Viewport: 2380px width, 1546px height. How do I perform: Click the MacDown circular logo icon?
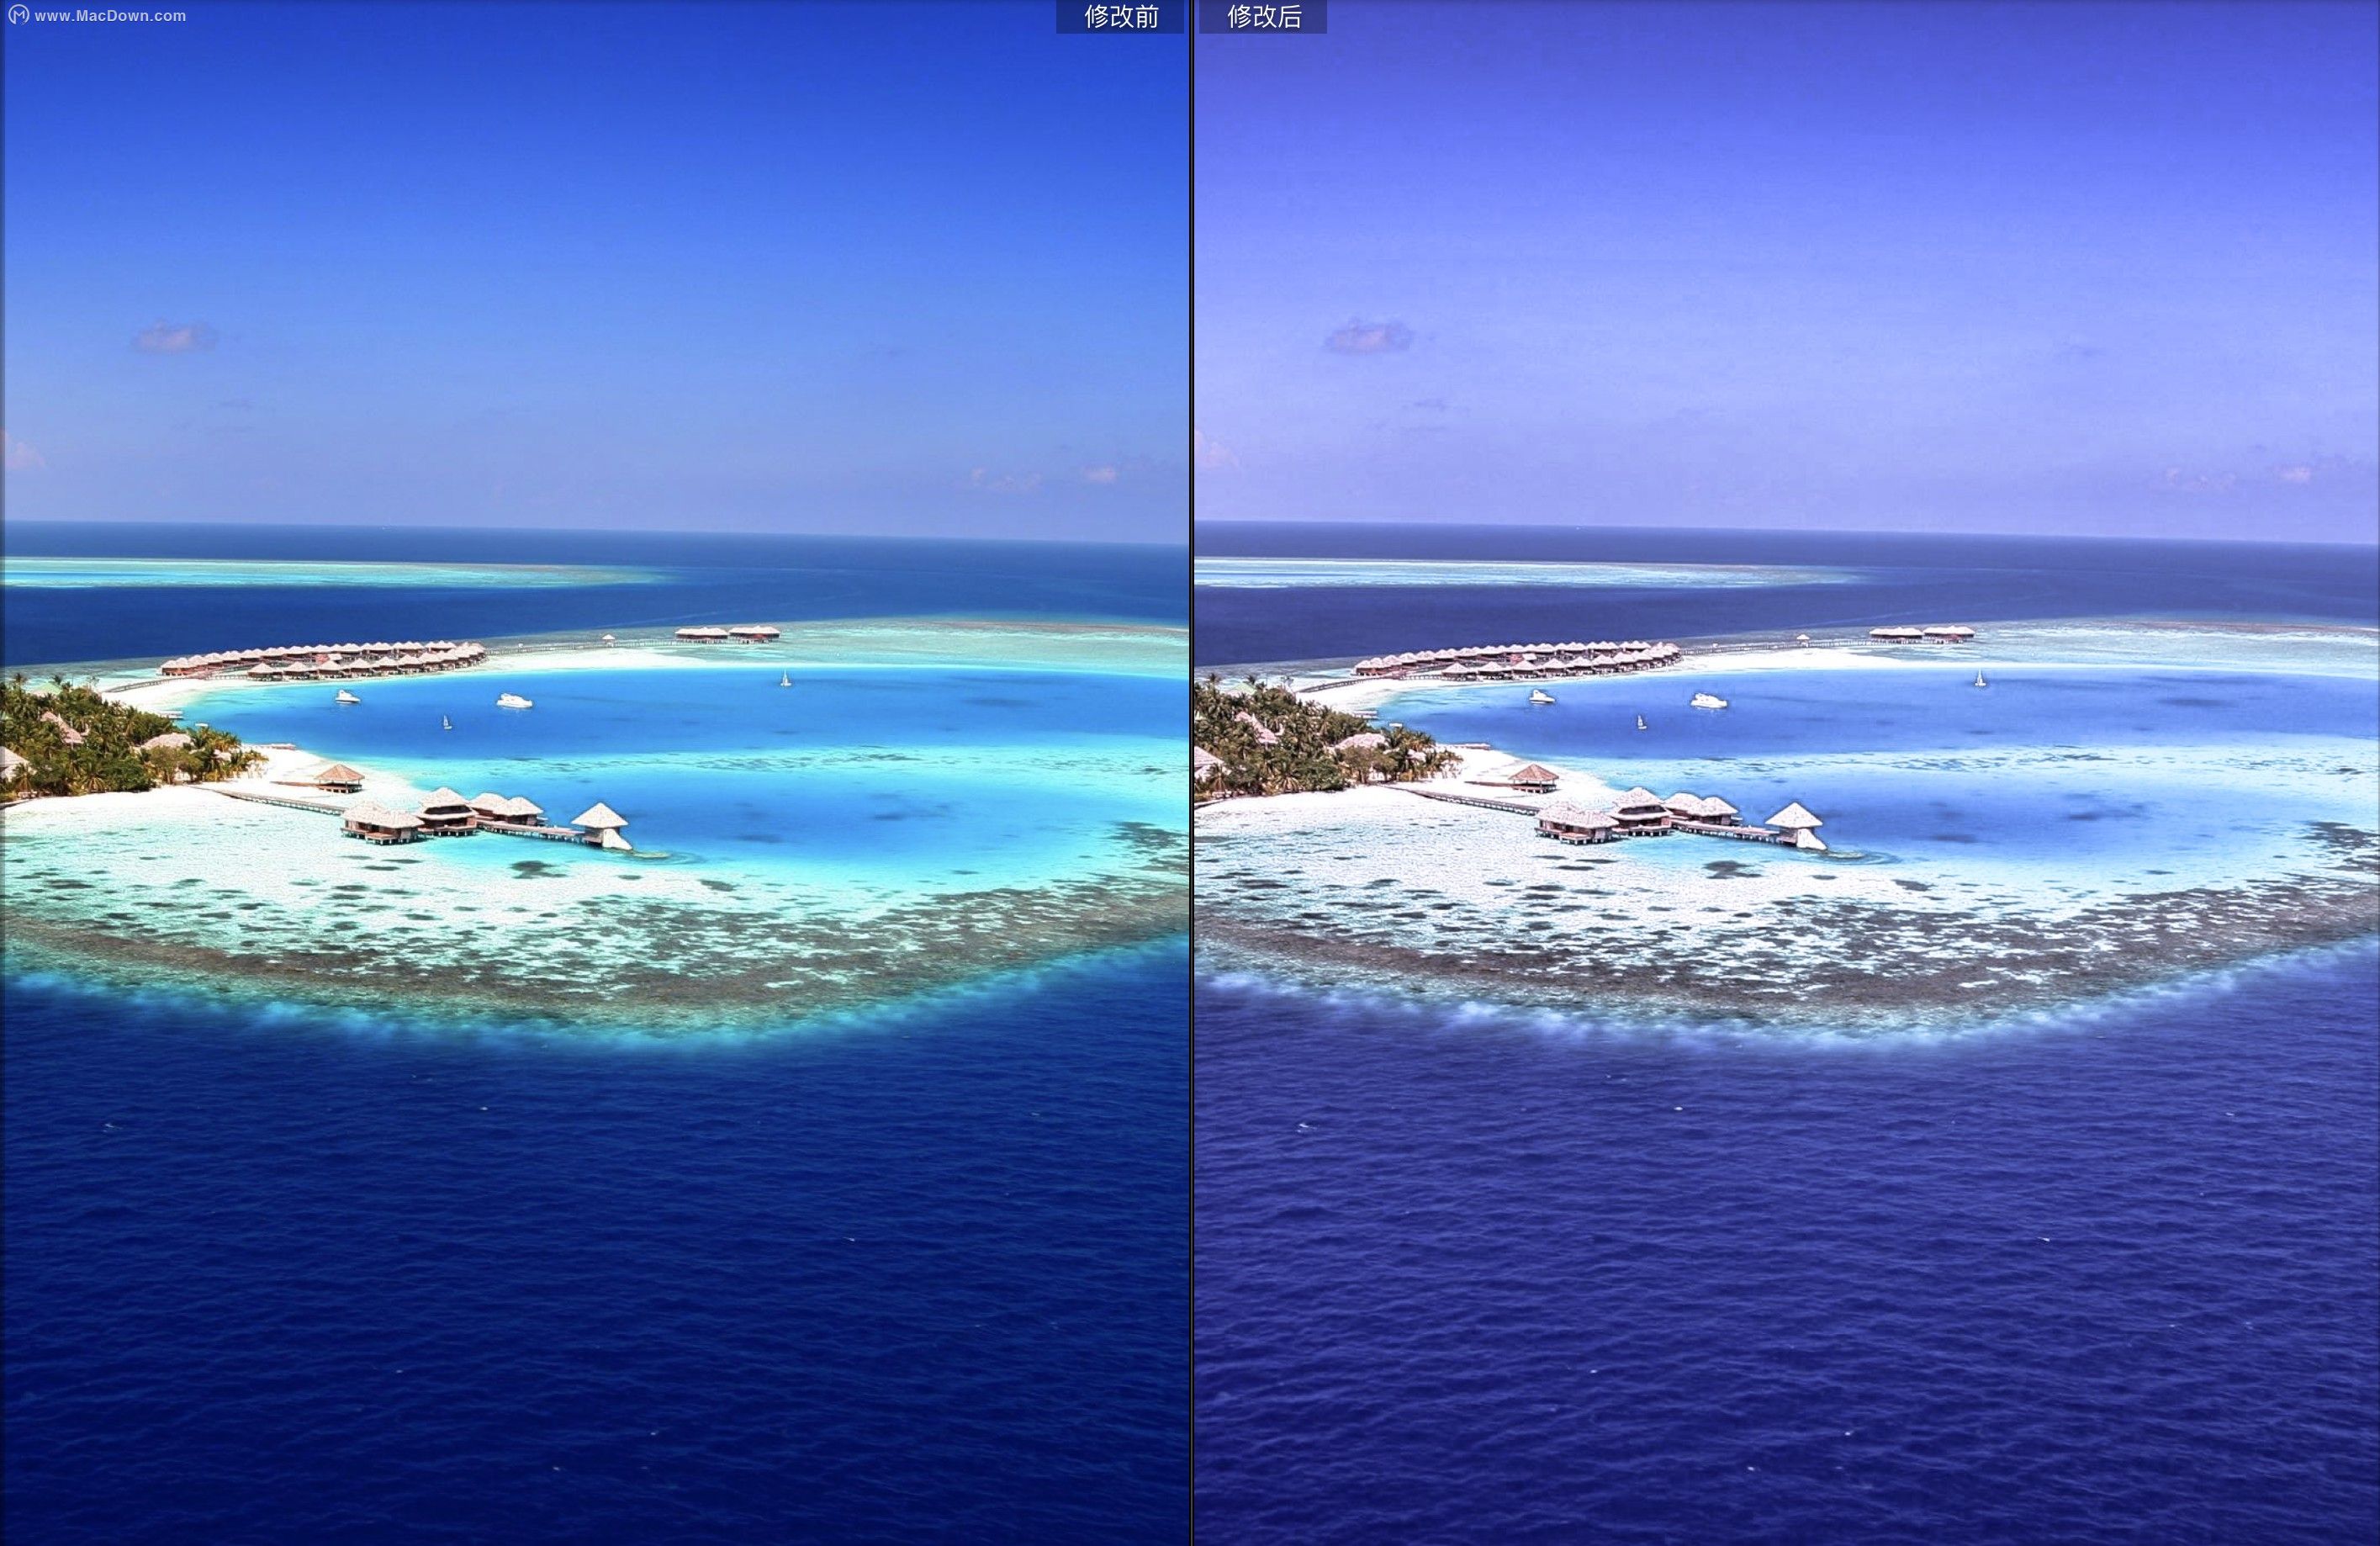click(x=18, y=15)
